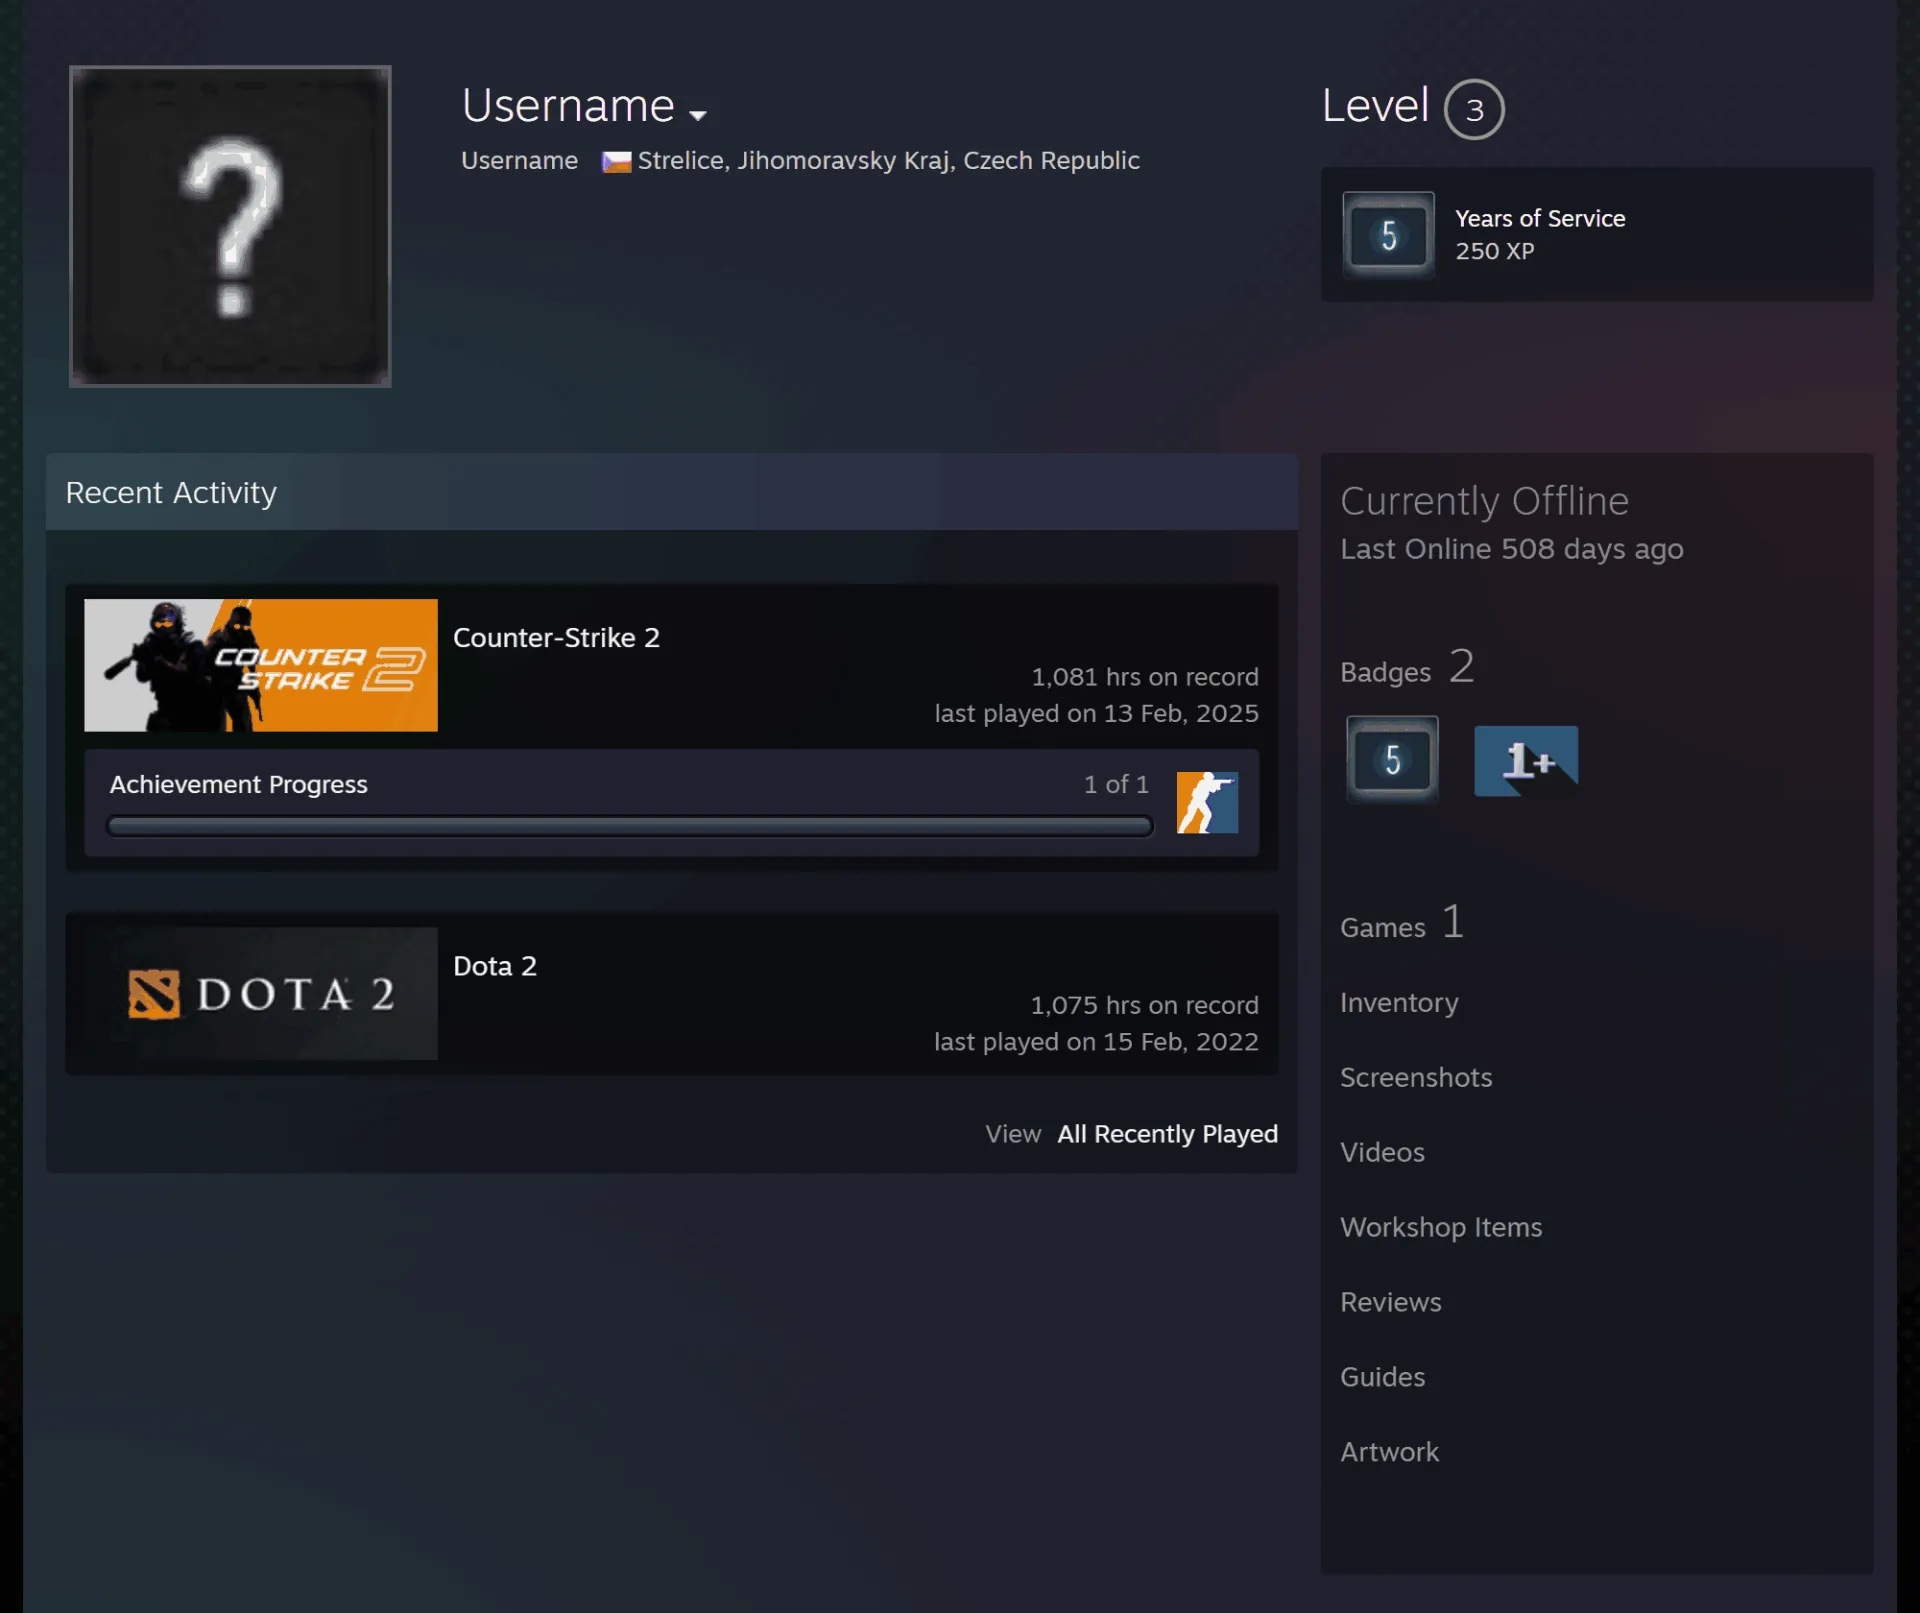Open the Achievement Progress label
Viewport: 1920px width, 1613px height.
tap(238, 784)
